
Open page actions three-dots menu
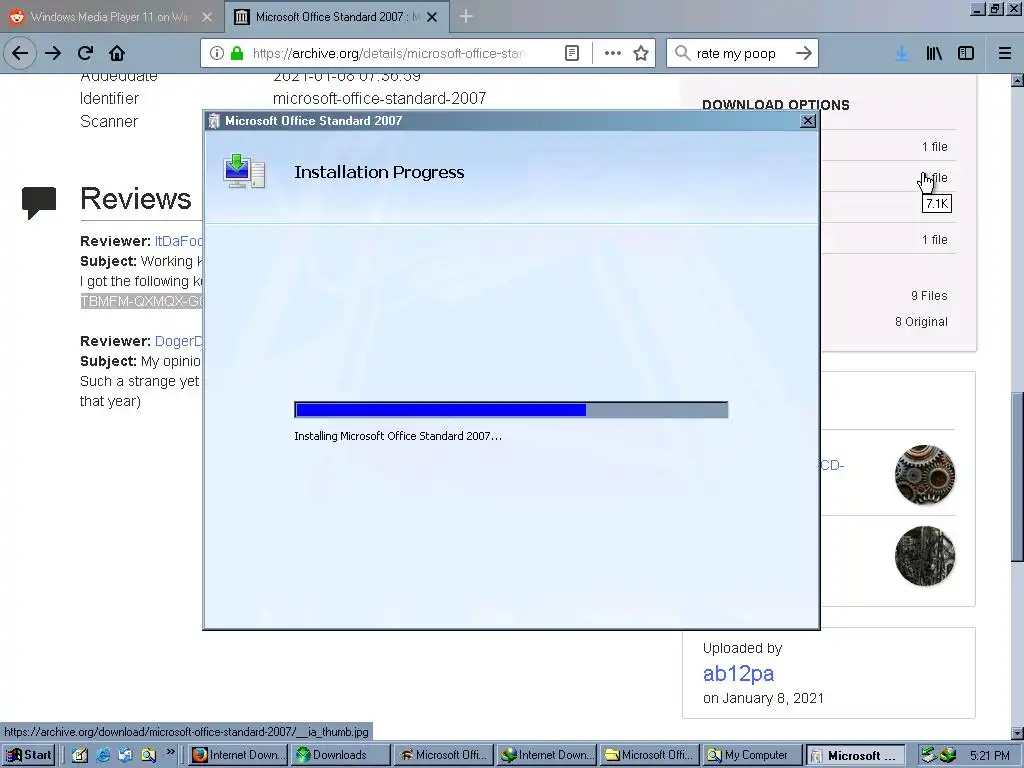613,53
